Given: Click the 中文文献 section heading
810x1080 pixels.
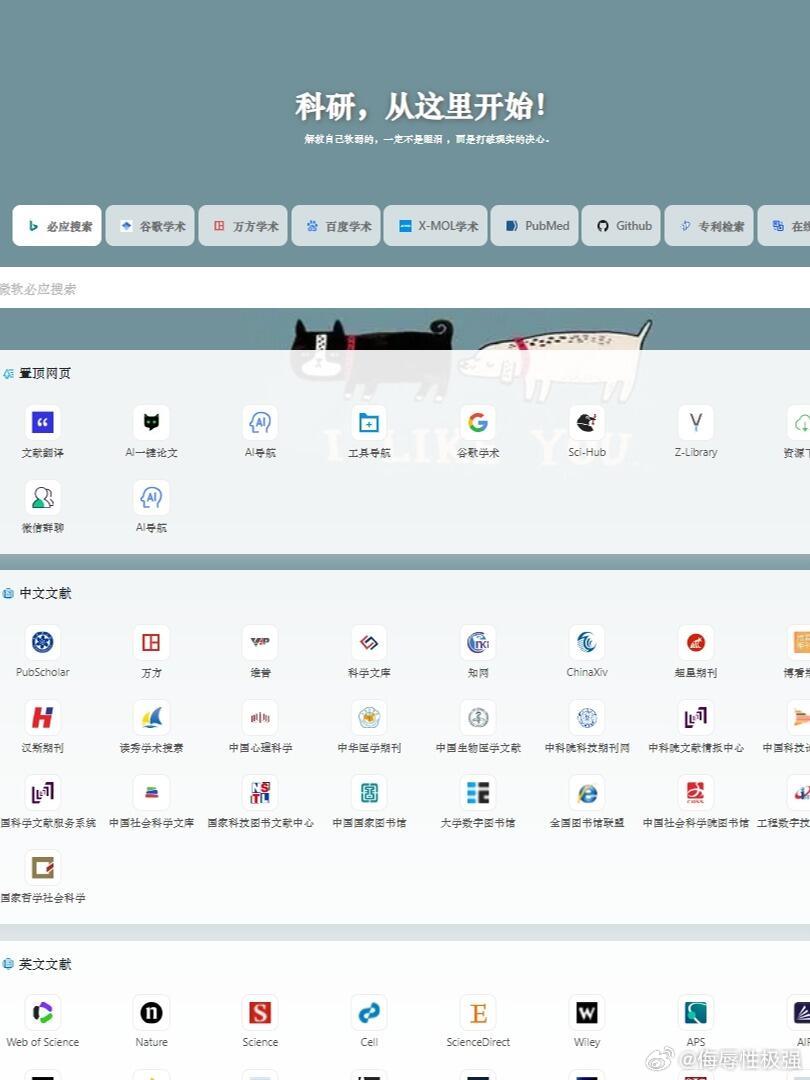Looking at the screenshot, I should [45, 593].
